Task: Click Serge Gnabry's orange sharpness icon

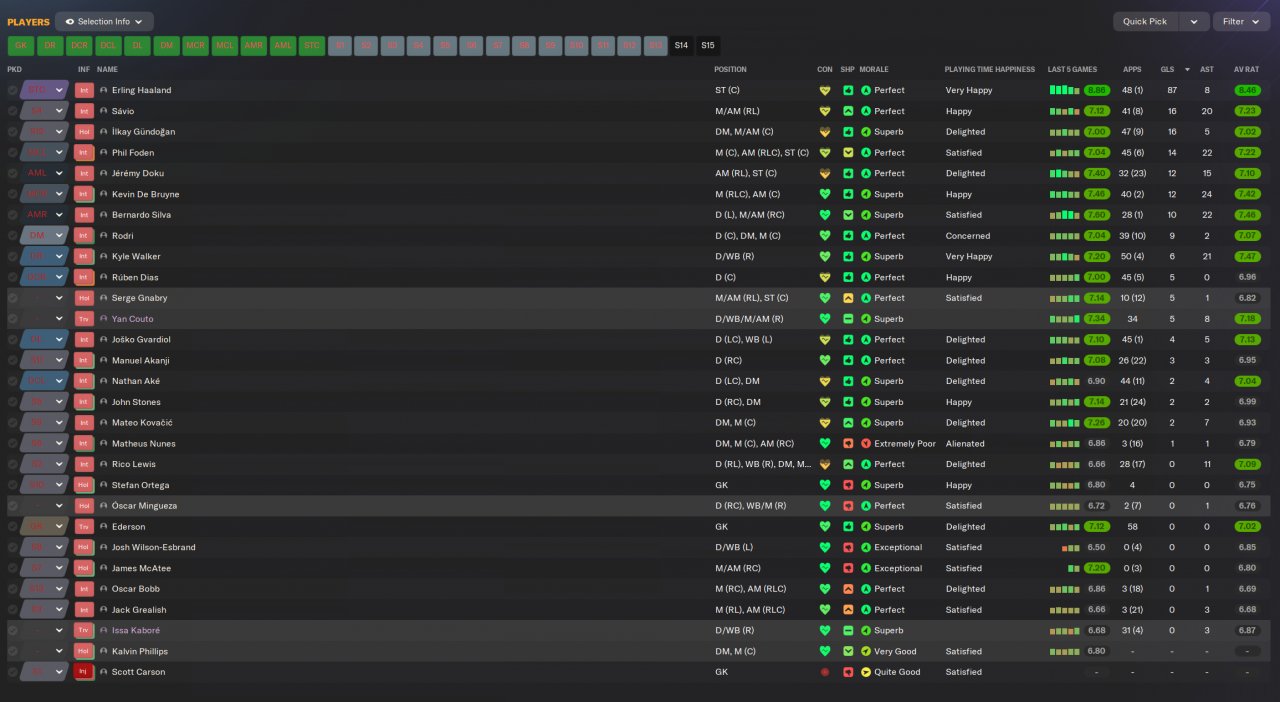Action: tap(848, 298)
